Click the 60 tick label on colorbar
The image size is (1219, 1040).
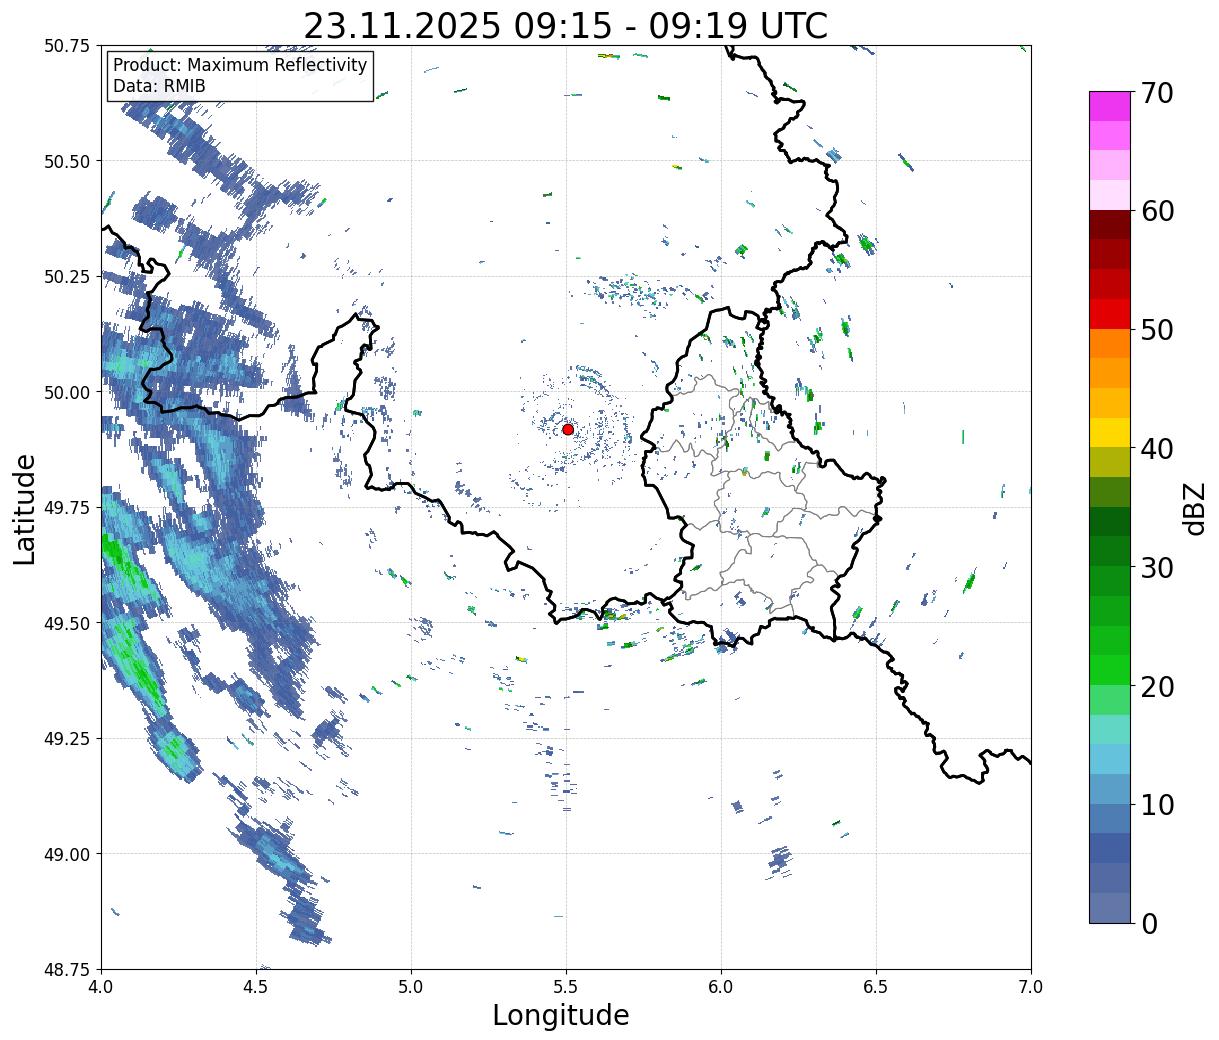1157,211
